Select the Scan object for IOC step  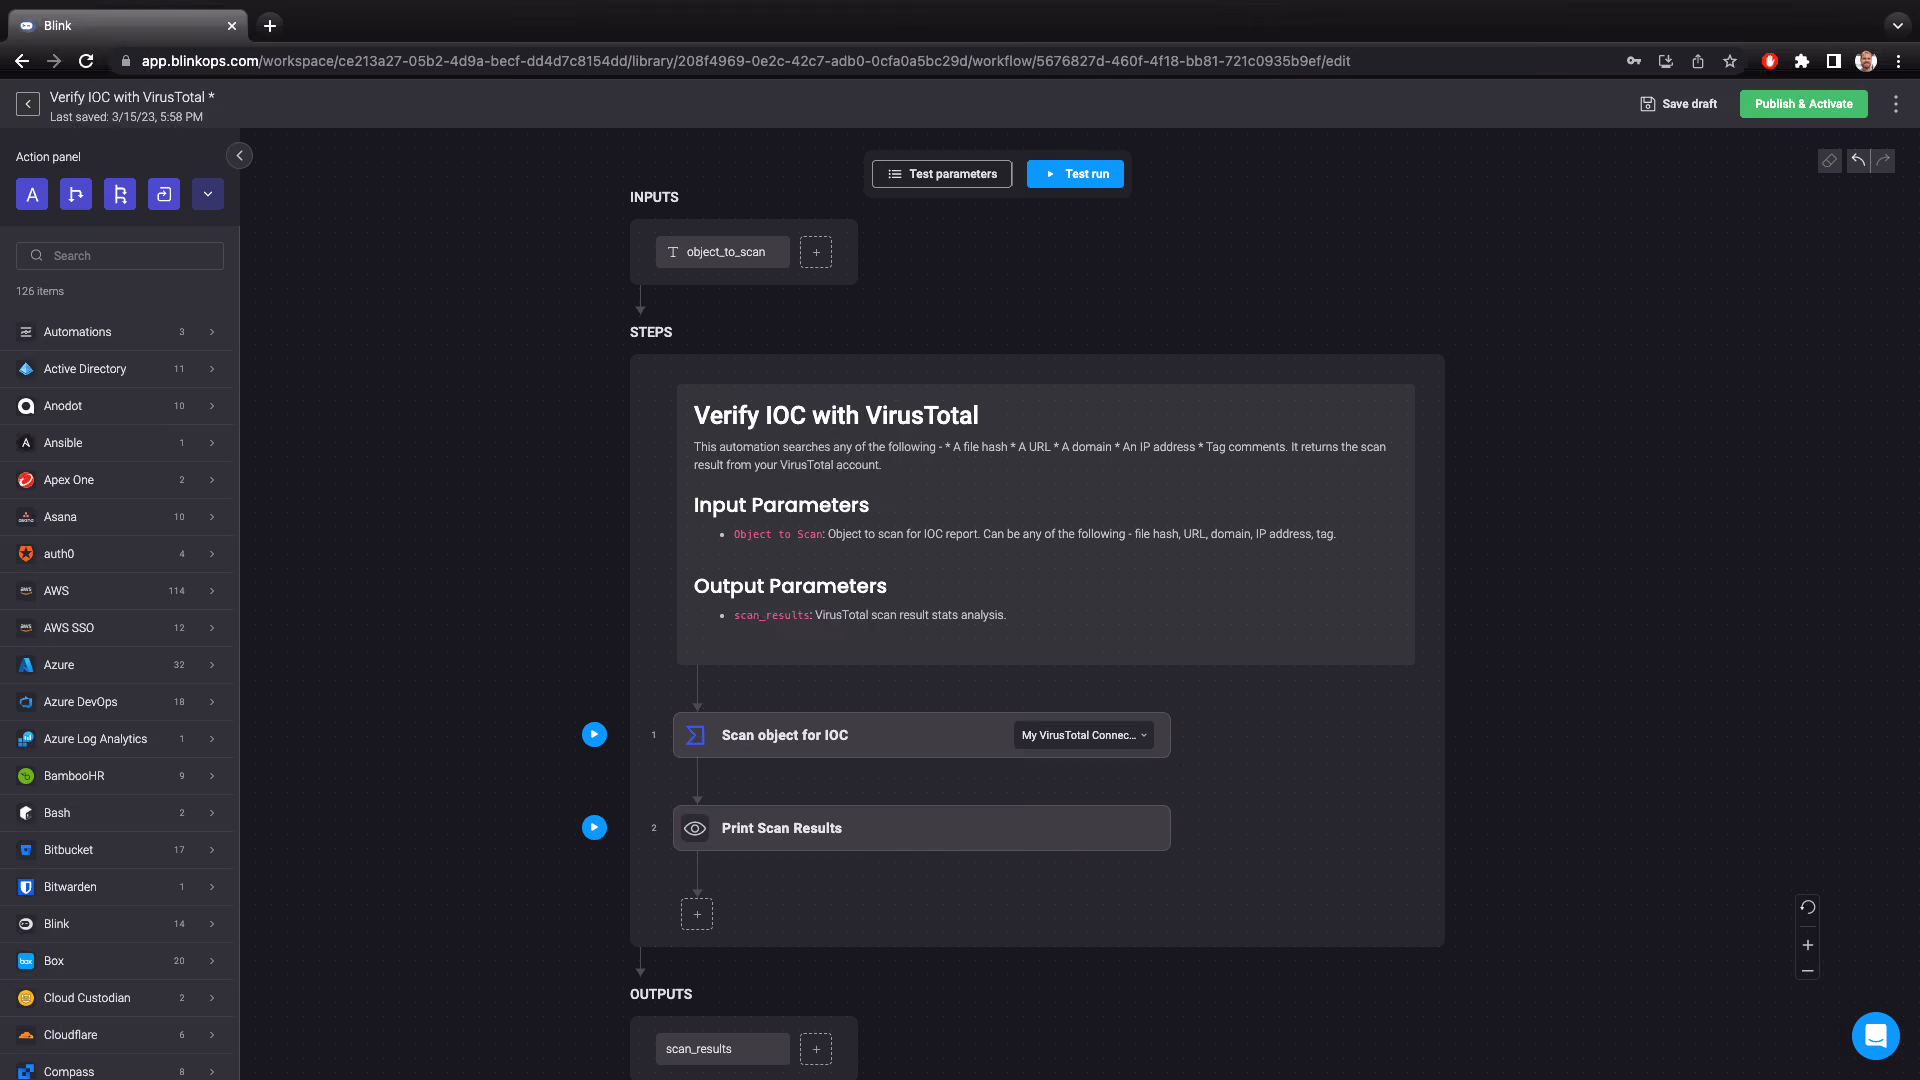click(921, 735)
